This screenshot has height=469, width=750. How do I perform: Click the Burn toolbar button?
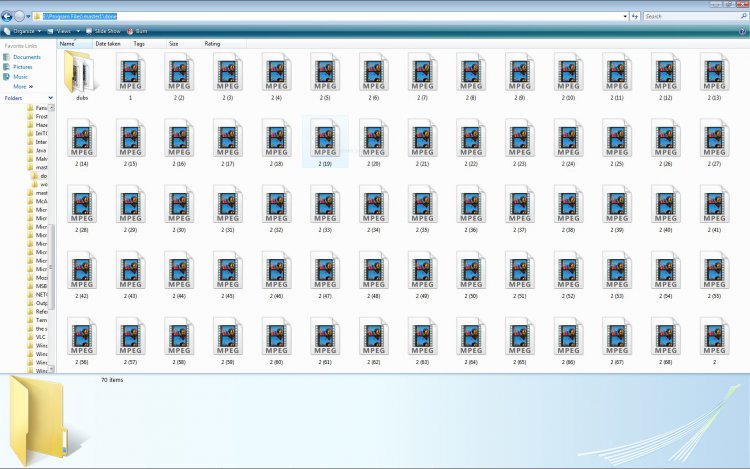pyautogui.click(x=137, y=31)
